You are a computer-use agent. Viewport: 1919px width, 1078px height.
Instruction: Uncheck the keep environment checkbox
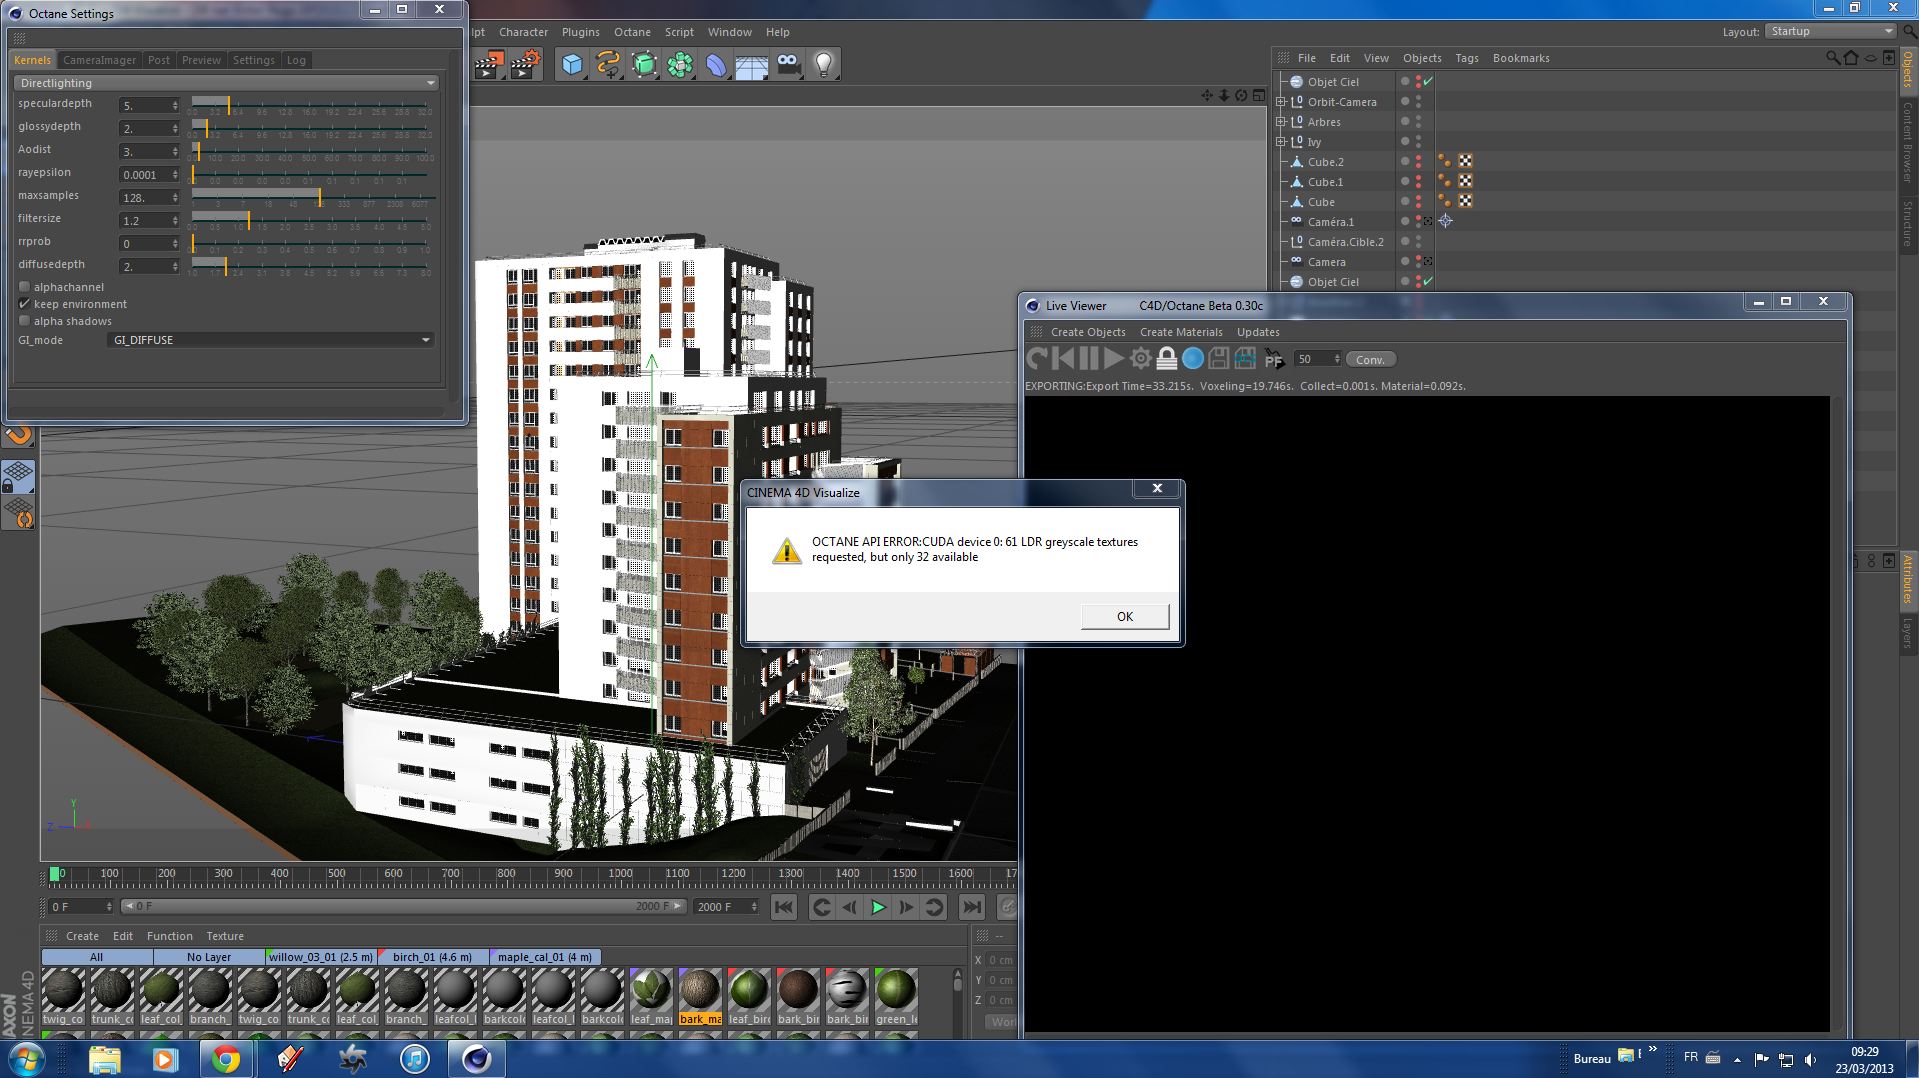(25, 304)
